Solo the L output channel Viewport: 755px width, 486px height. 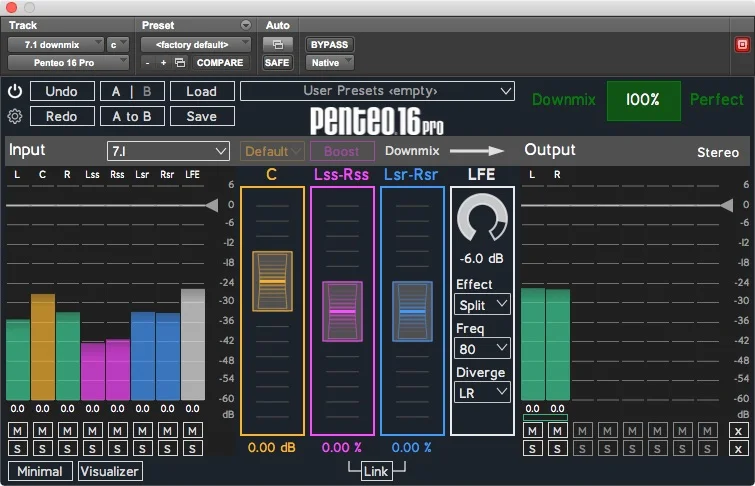(x=532, y=449)
